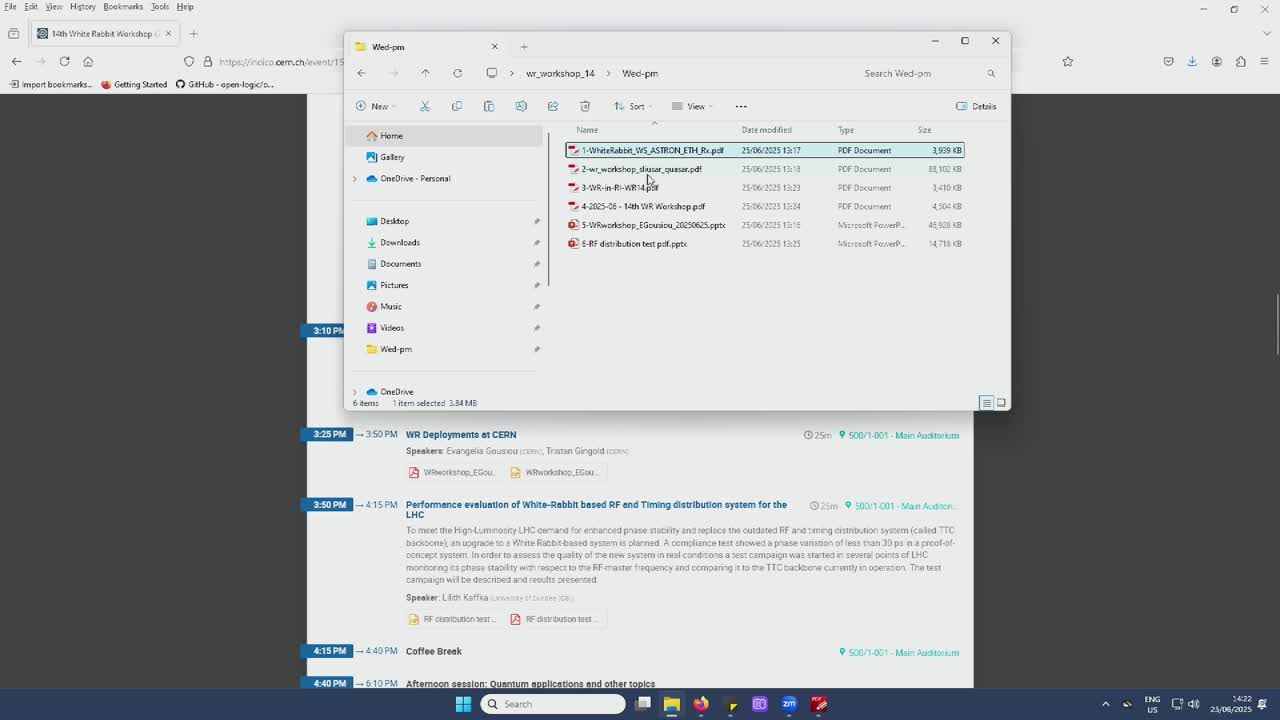
Task: Click the Share icon in Explorer toolbar
Action: coord(553,106)
